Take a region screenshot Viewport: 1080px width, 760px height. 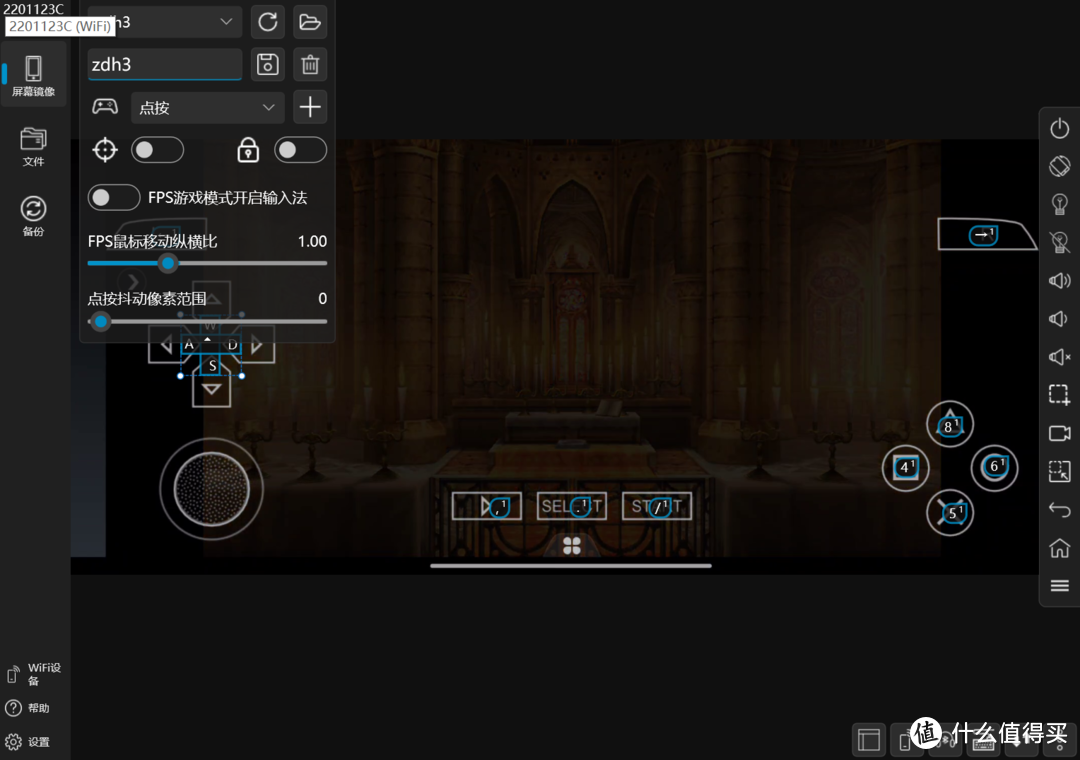(1059, 395)
